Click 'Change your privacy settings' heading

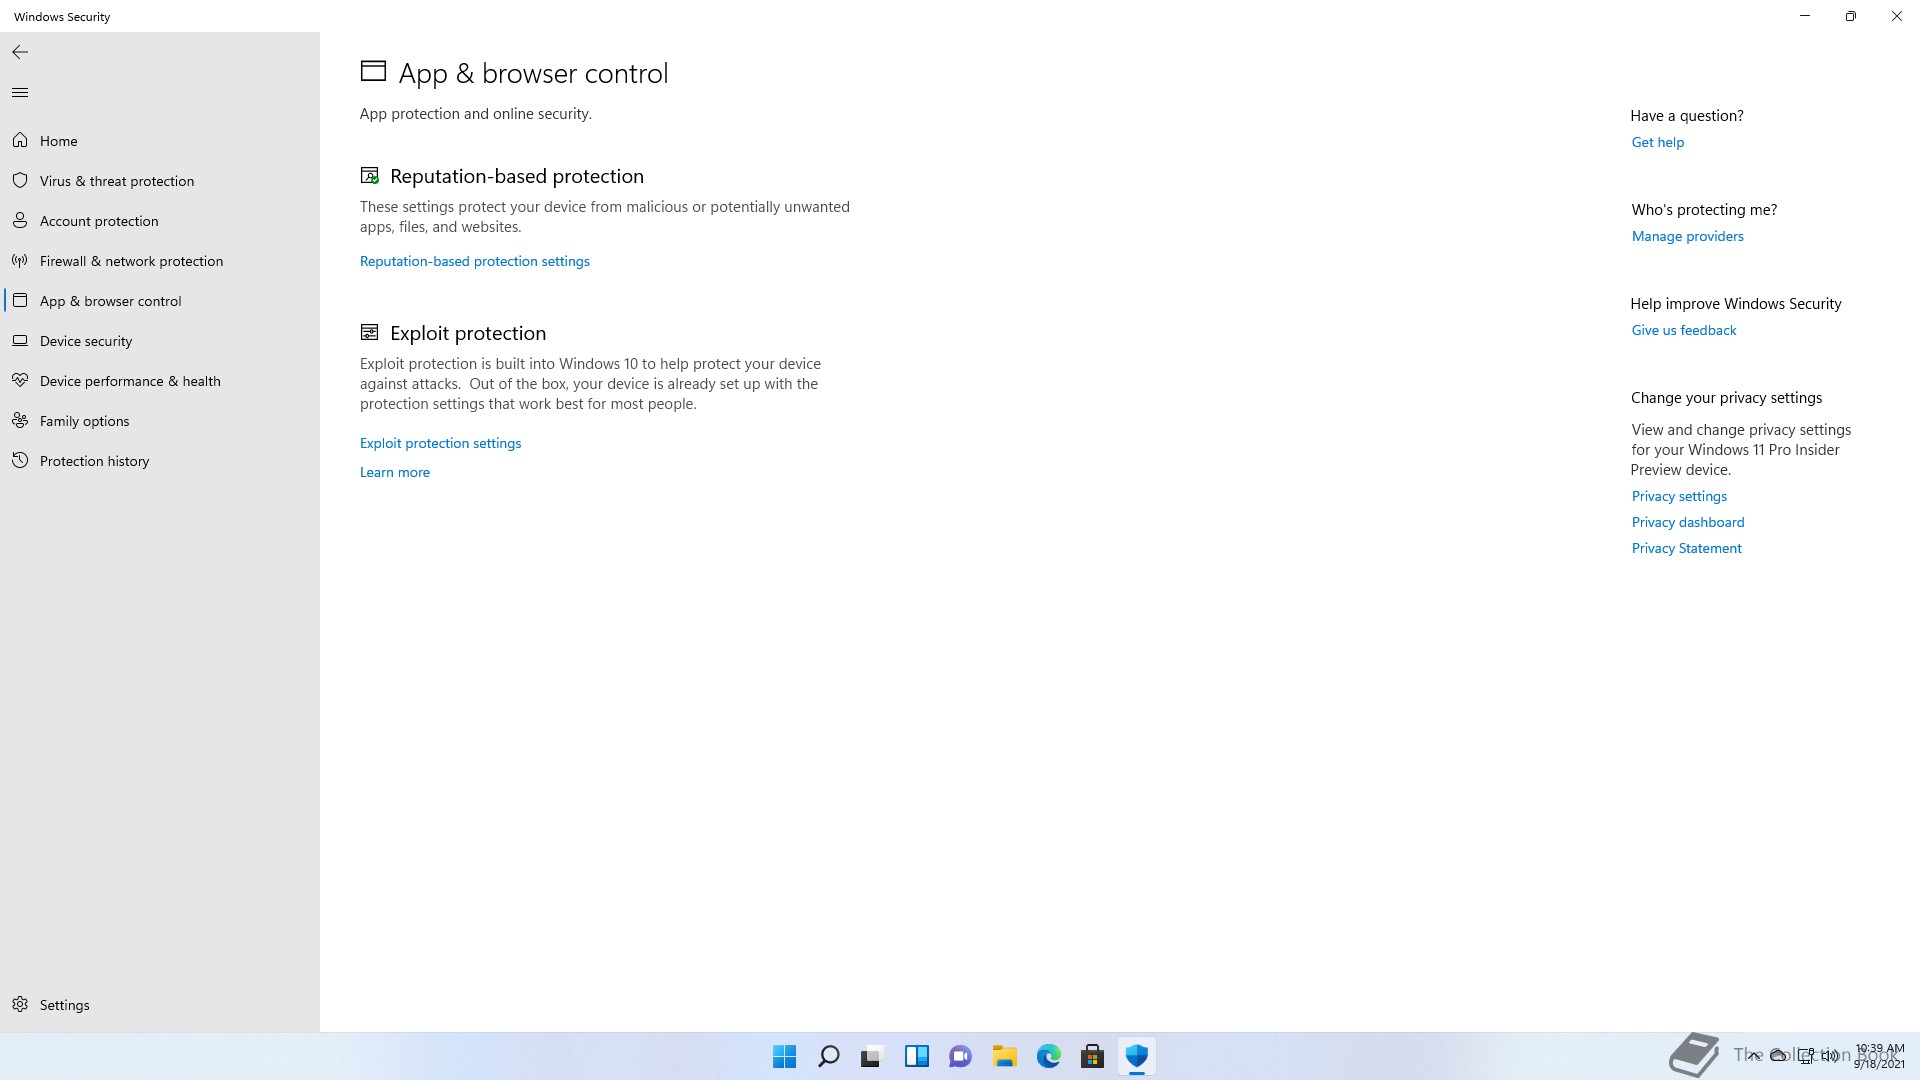[x=1727, y=398]
